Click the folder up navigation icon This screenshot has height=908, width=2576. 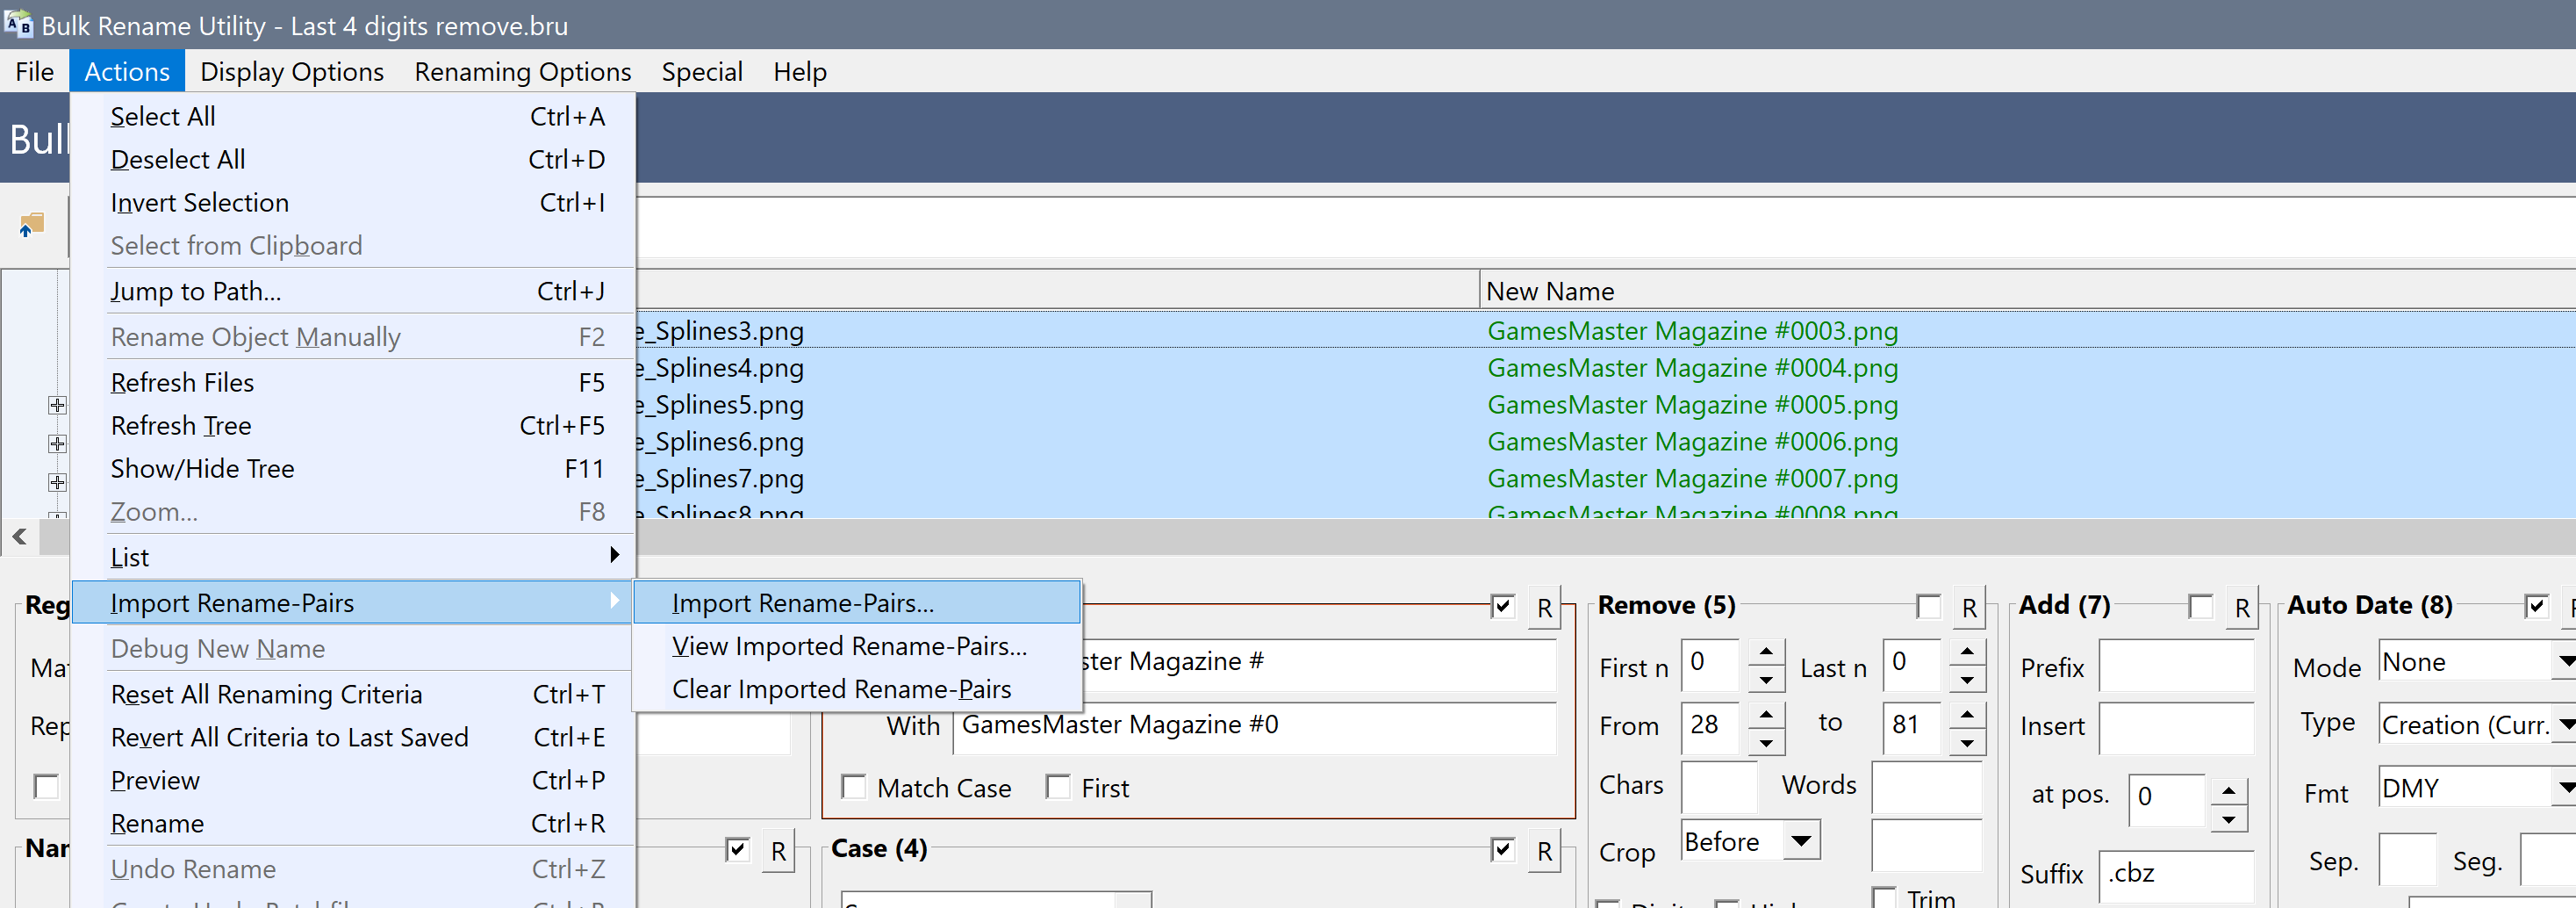pos(32,224)
